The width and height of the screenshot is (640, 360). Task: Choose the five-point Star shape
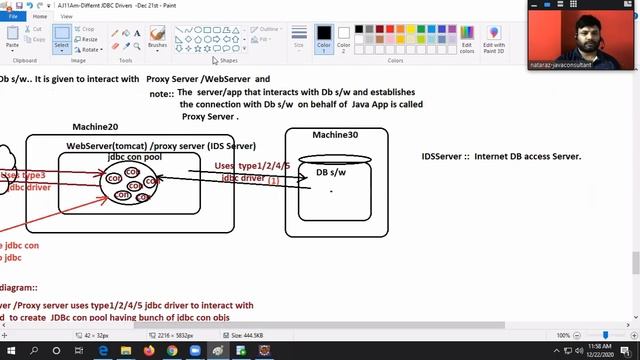pos(198,49)
